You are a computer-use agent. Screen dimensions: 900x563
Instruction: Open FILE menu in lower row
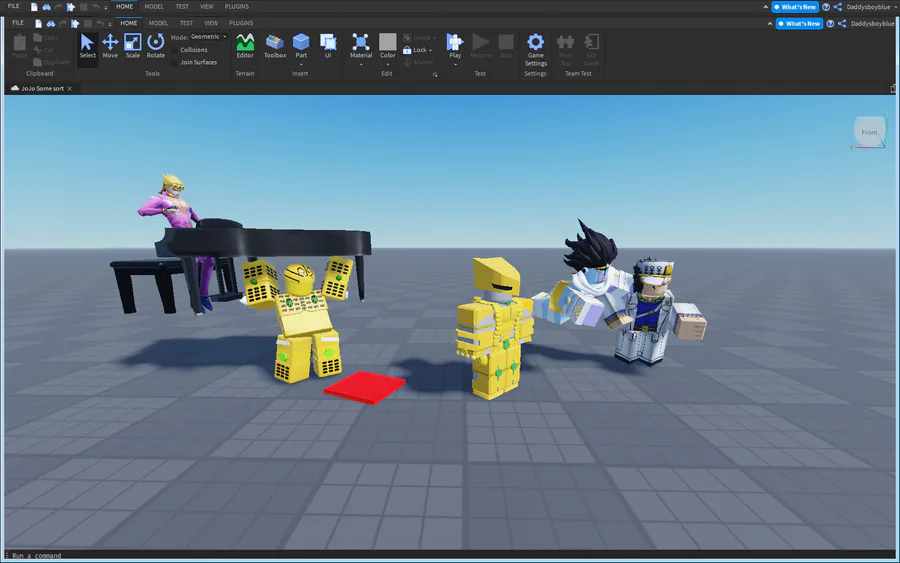(x=18, y=23)
